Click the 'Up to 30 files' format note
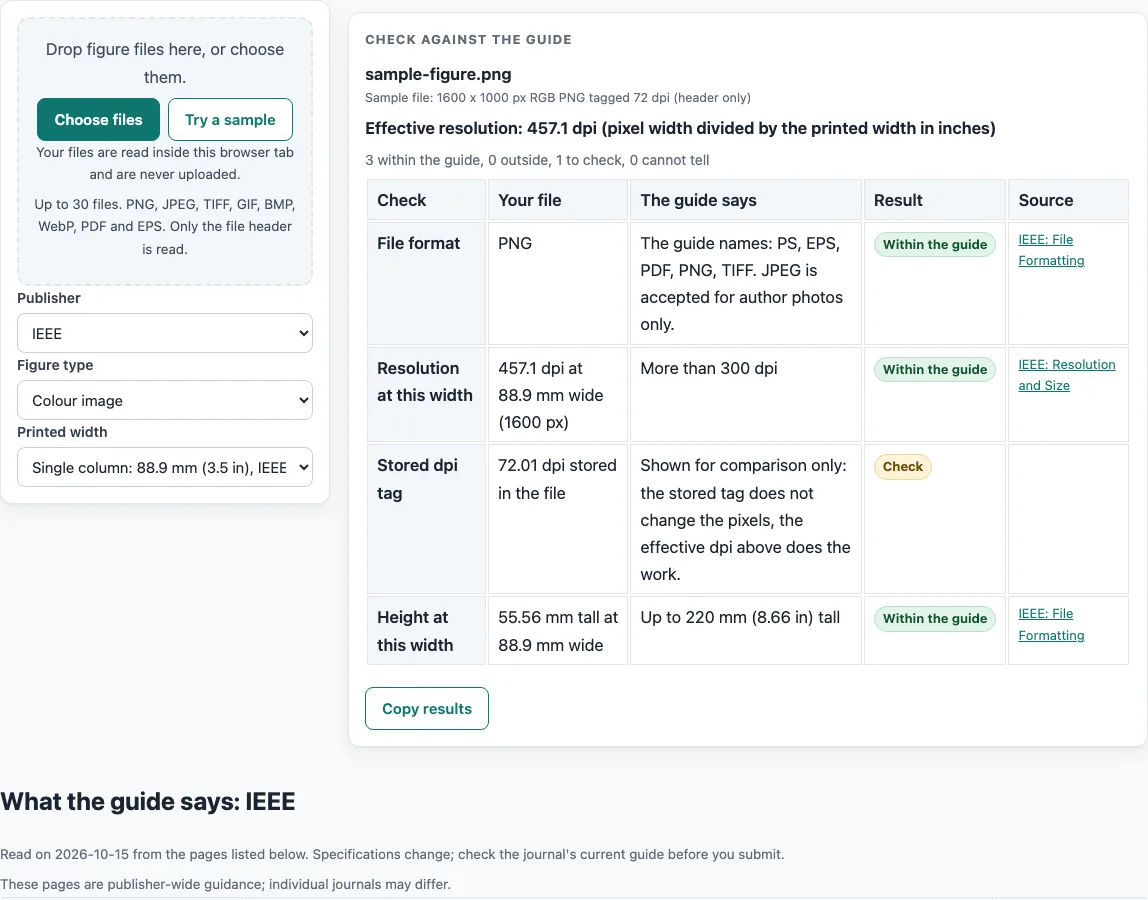 (165, 226)
